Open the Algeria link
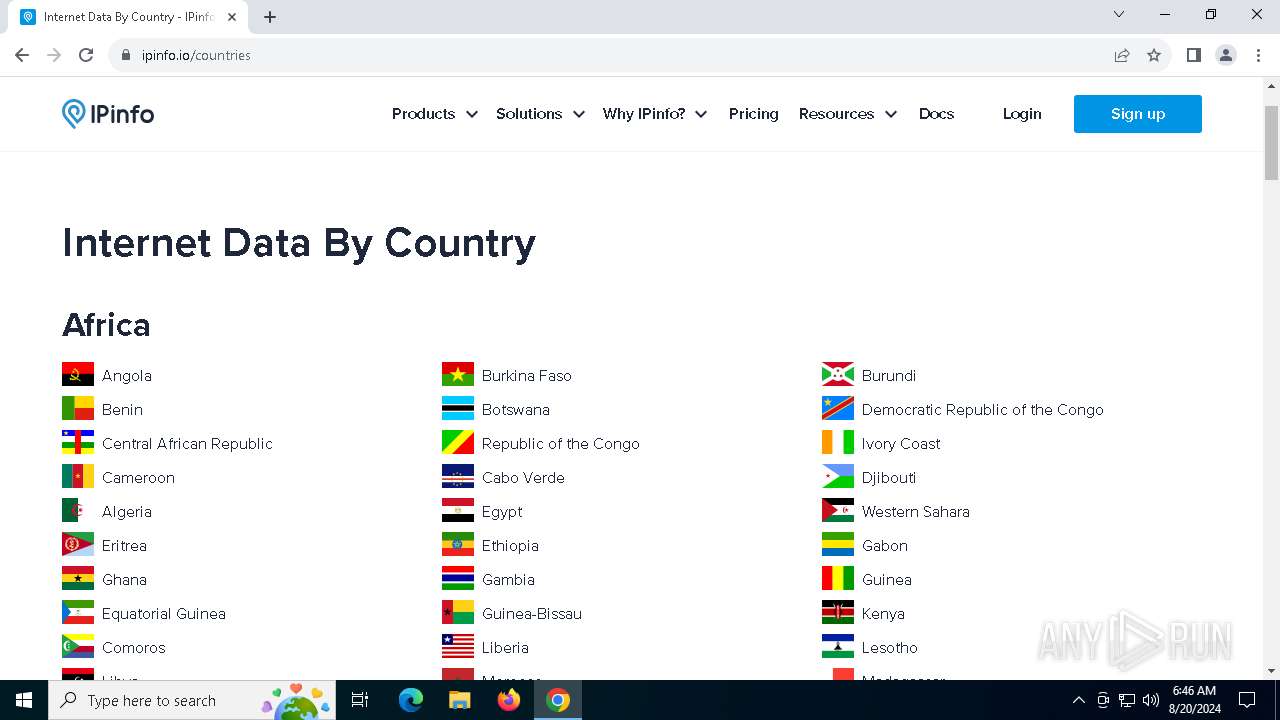The height and width of the screenshot is (720, 1280). click(x=127, y=511)
